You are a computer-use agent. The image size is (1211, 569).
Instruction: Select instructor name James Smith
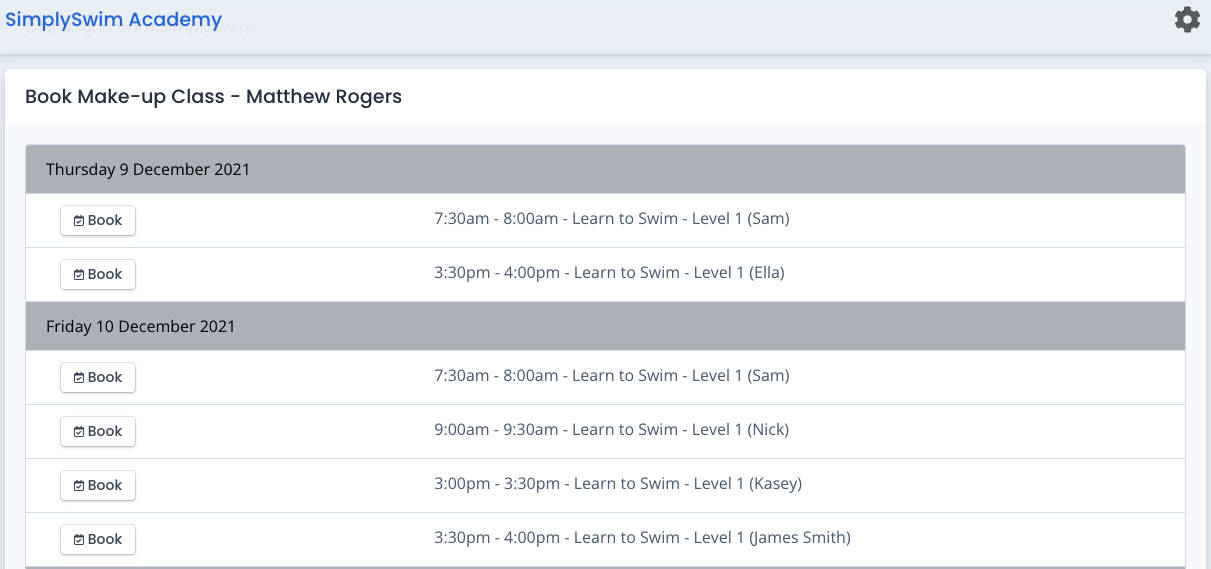click(800, 537)
